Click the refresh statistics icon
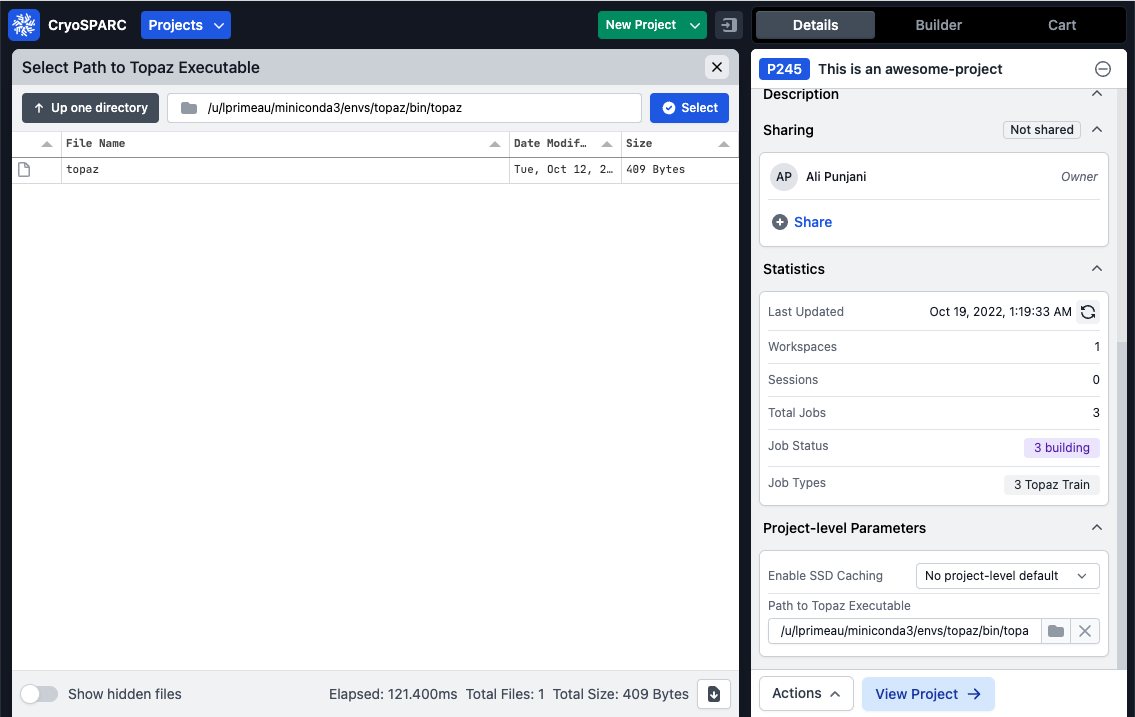 click(x=1088, y=312)
